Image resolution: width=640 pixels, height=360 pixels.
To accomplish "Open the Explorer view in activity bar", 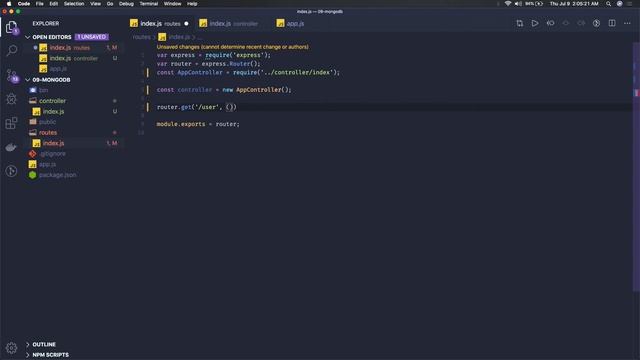I will pos(11,27).
